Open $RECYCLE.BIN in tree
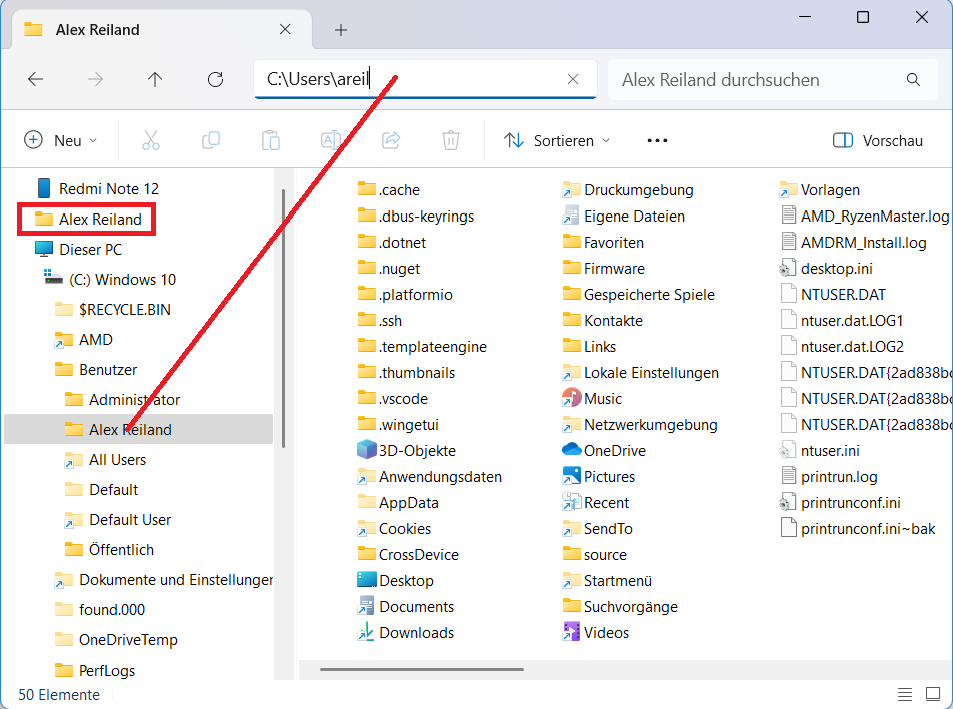953x709 pixels. coord(113,309)
